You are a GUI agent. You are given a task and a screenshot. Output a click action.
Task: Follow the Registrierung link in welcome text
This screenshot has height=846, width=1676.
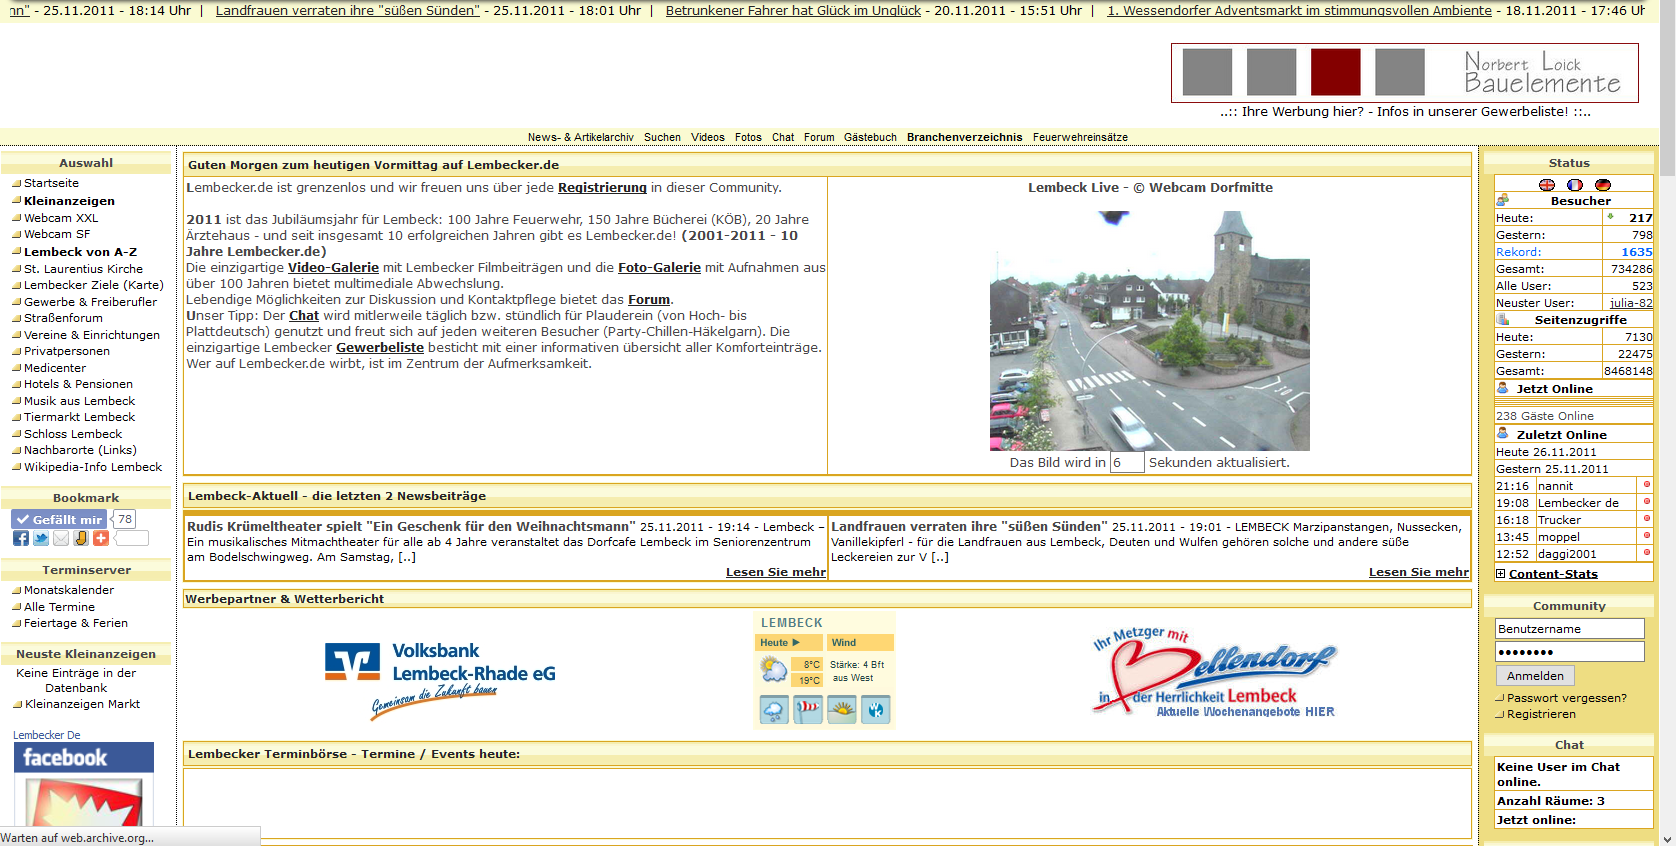pyautogui.click(x=602, y=188)
